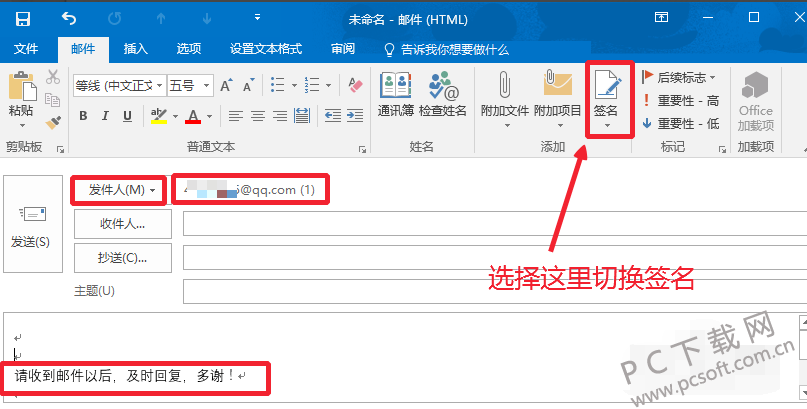This screenshot has height=409, width=807.
Task: Click the previous item up arrow
Action: pyautogui.click(x=161, y=19)
